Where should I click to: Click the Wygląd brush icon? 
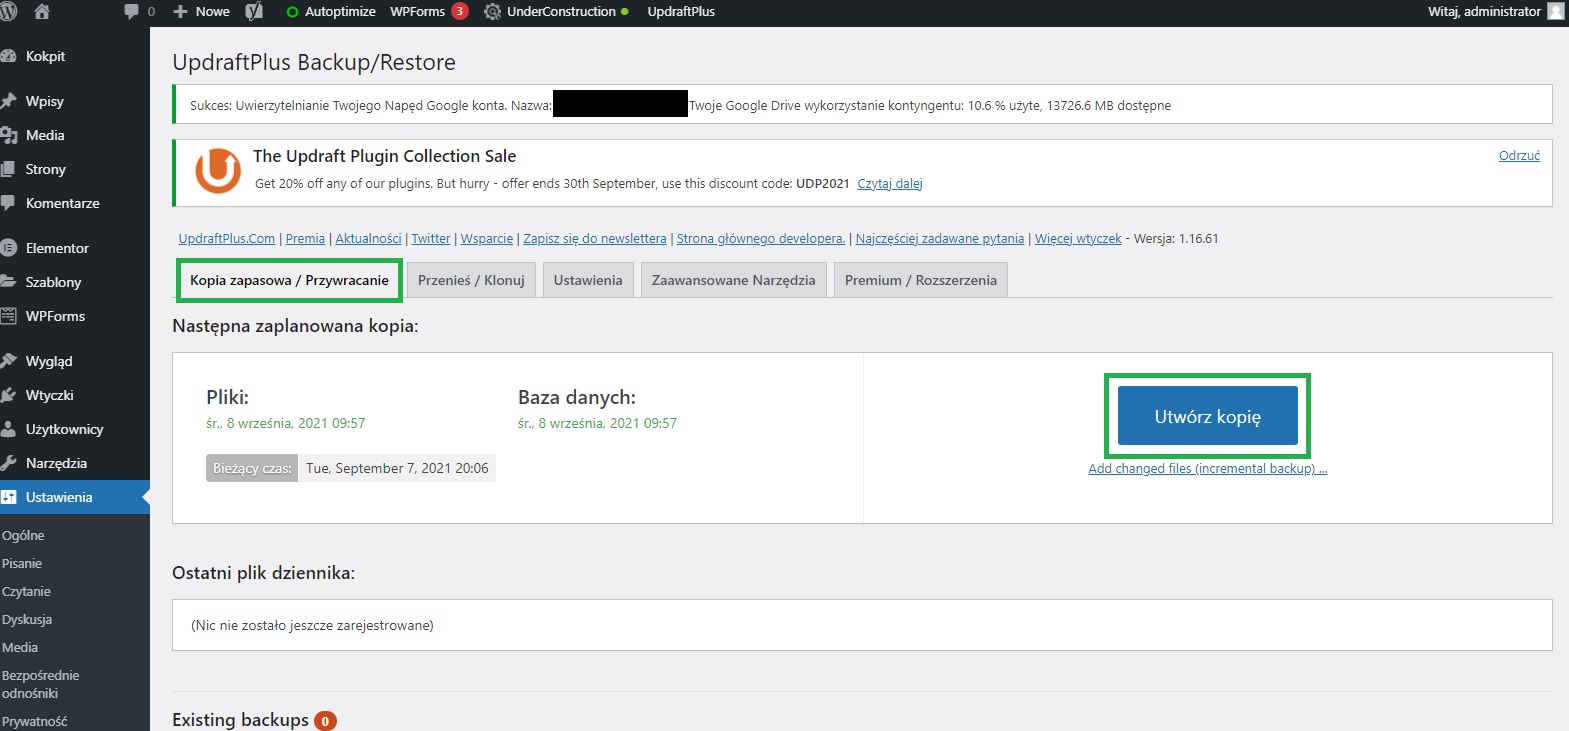(8, 361)
